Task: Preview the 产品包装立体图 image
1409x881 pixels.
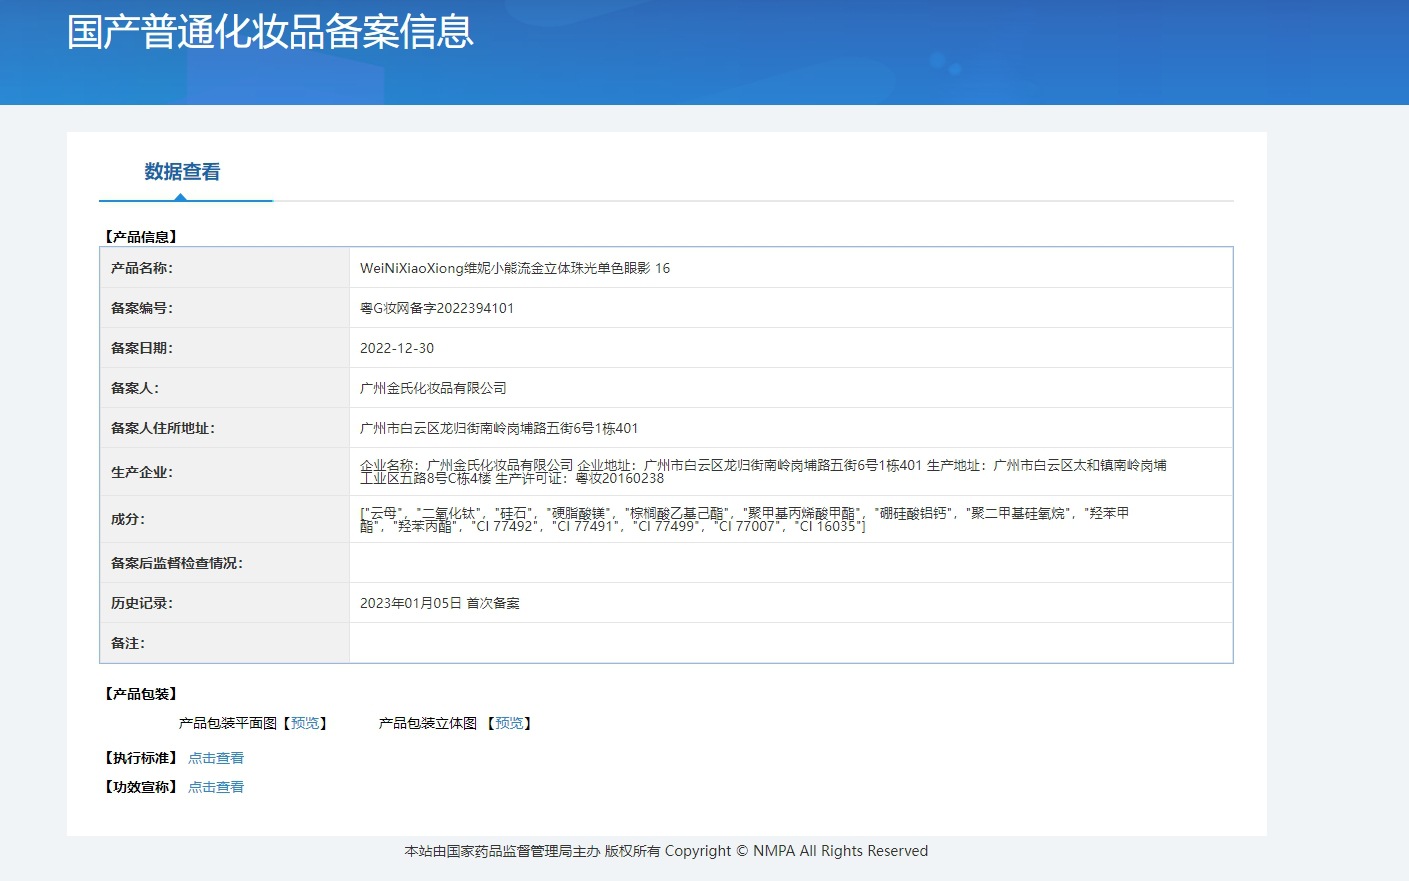Action: (x=509, y=723)
